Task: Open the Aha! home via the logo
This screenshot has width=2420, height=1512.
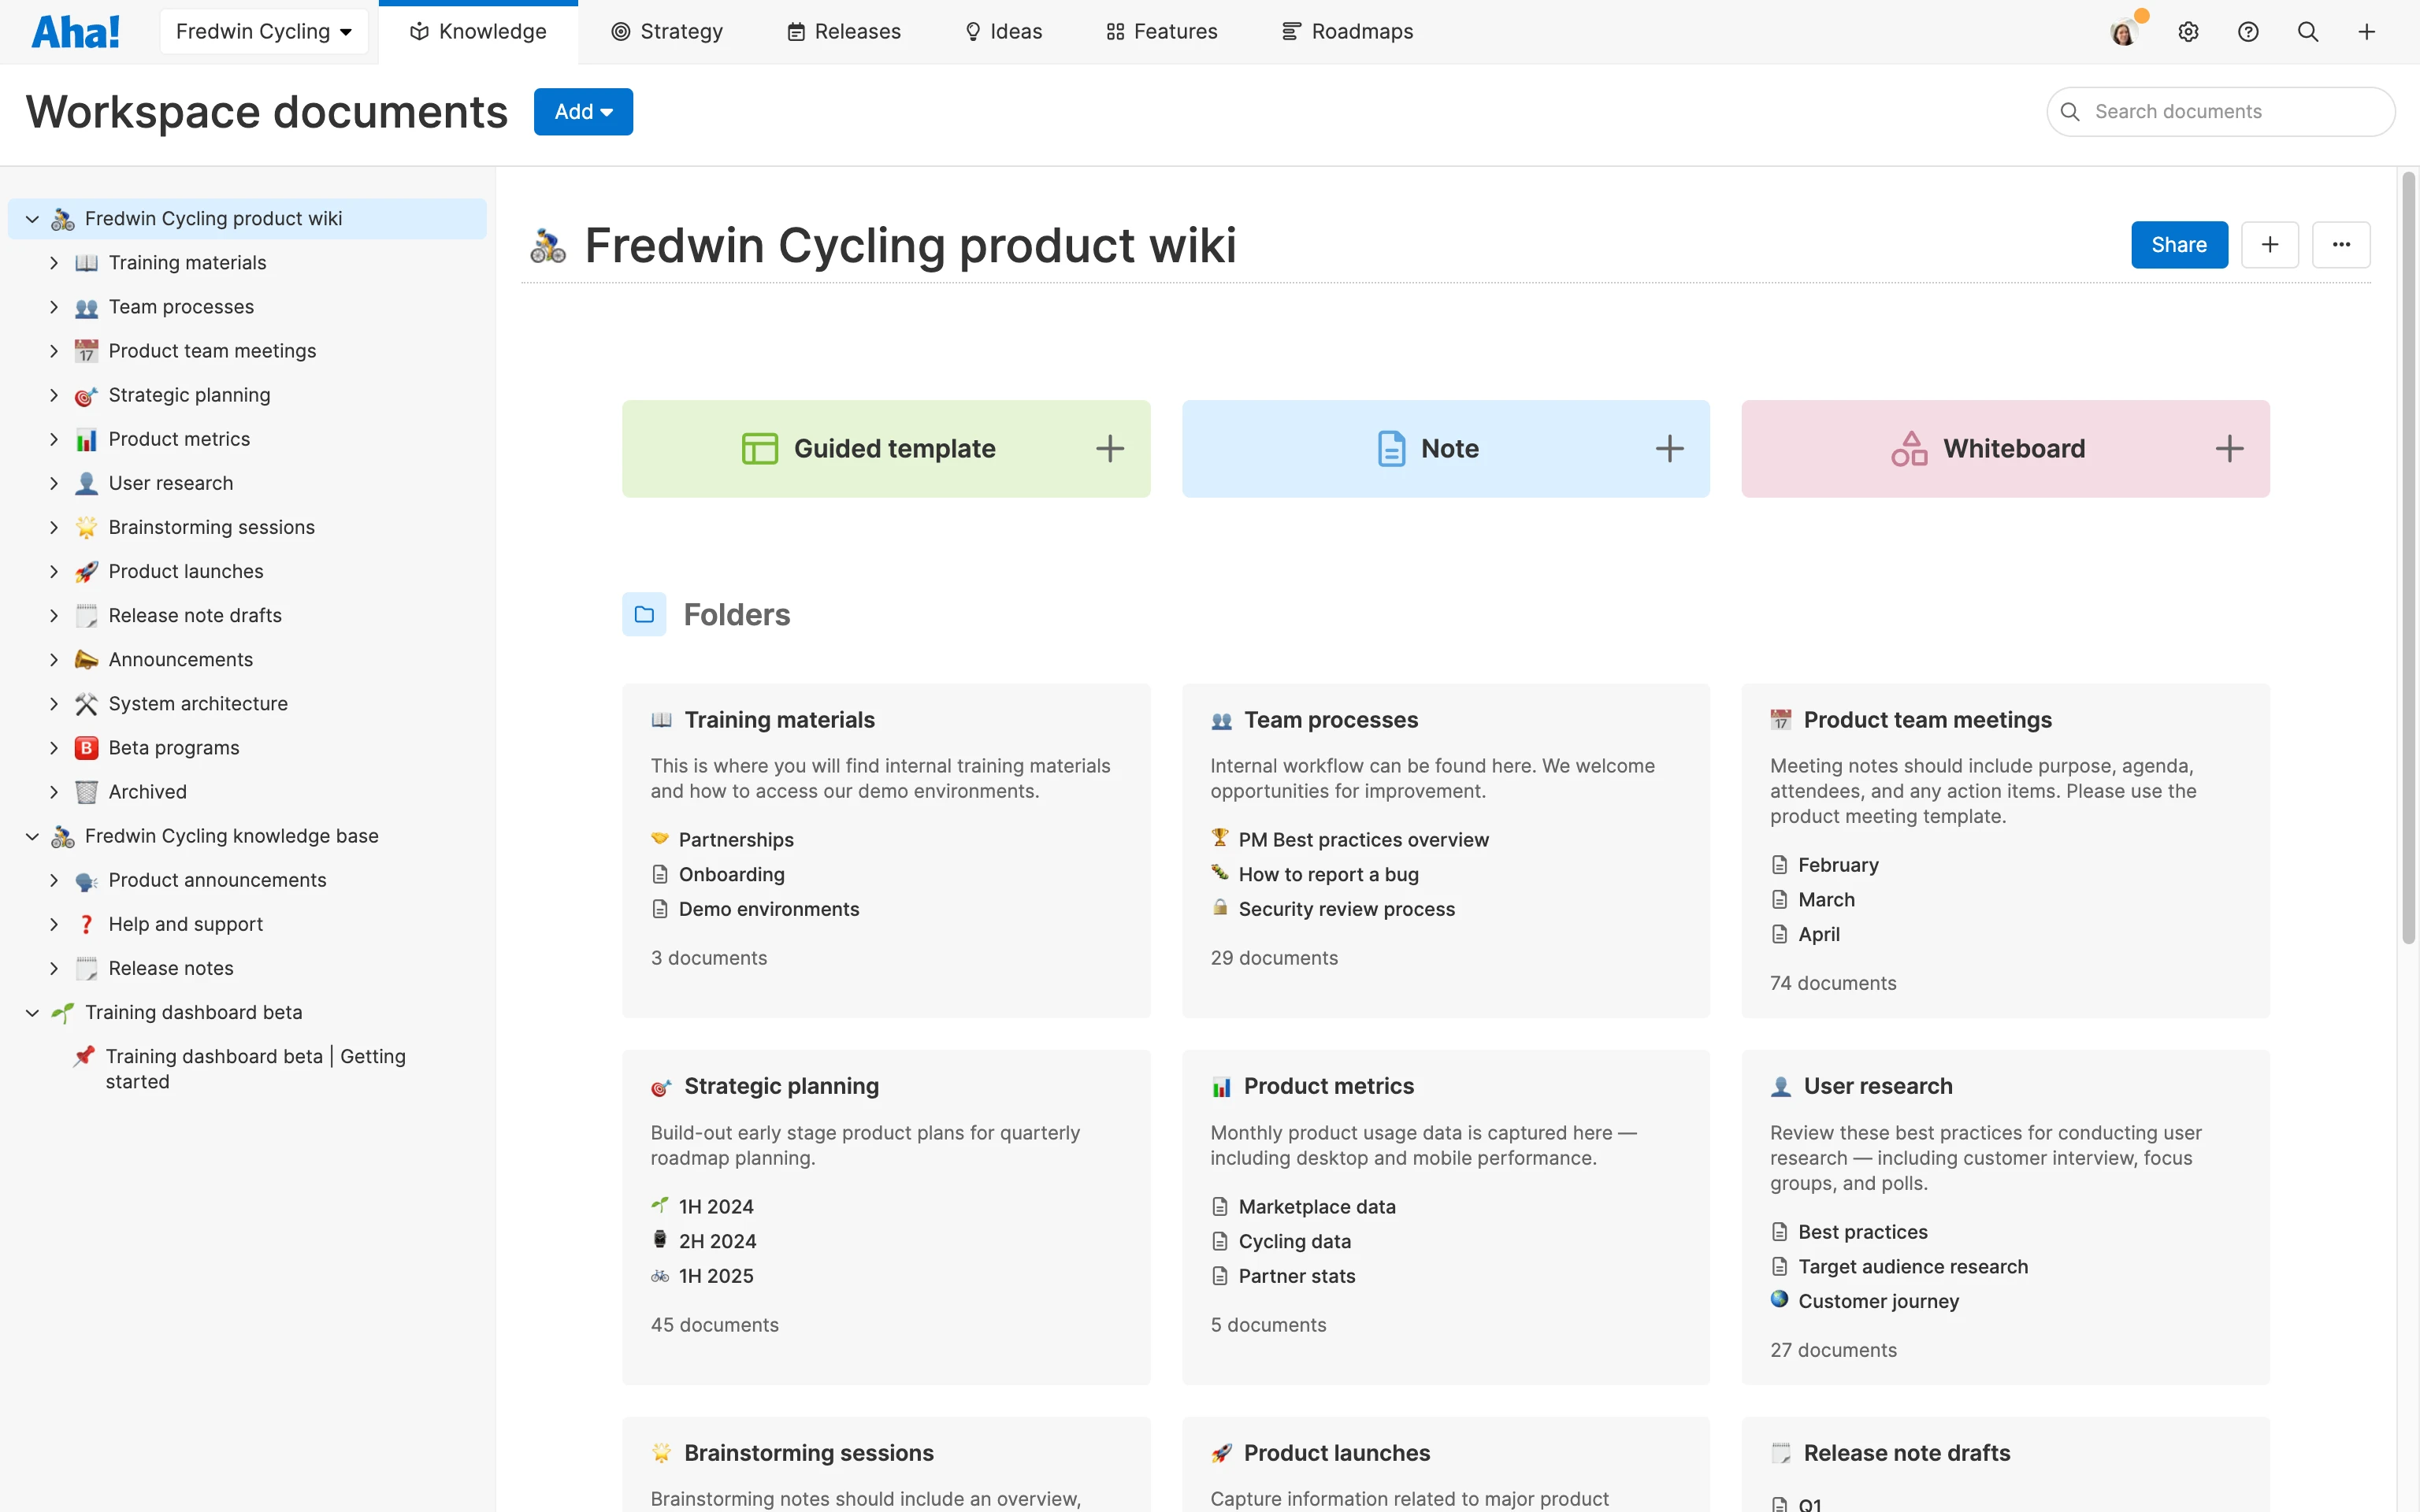Action: click(75, 31)
